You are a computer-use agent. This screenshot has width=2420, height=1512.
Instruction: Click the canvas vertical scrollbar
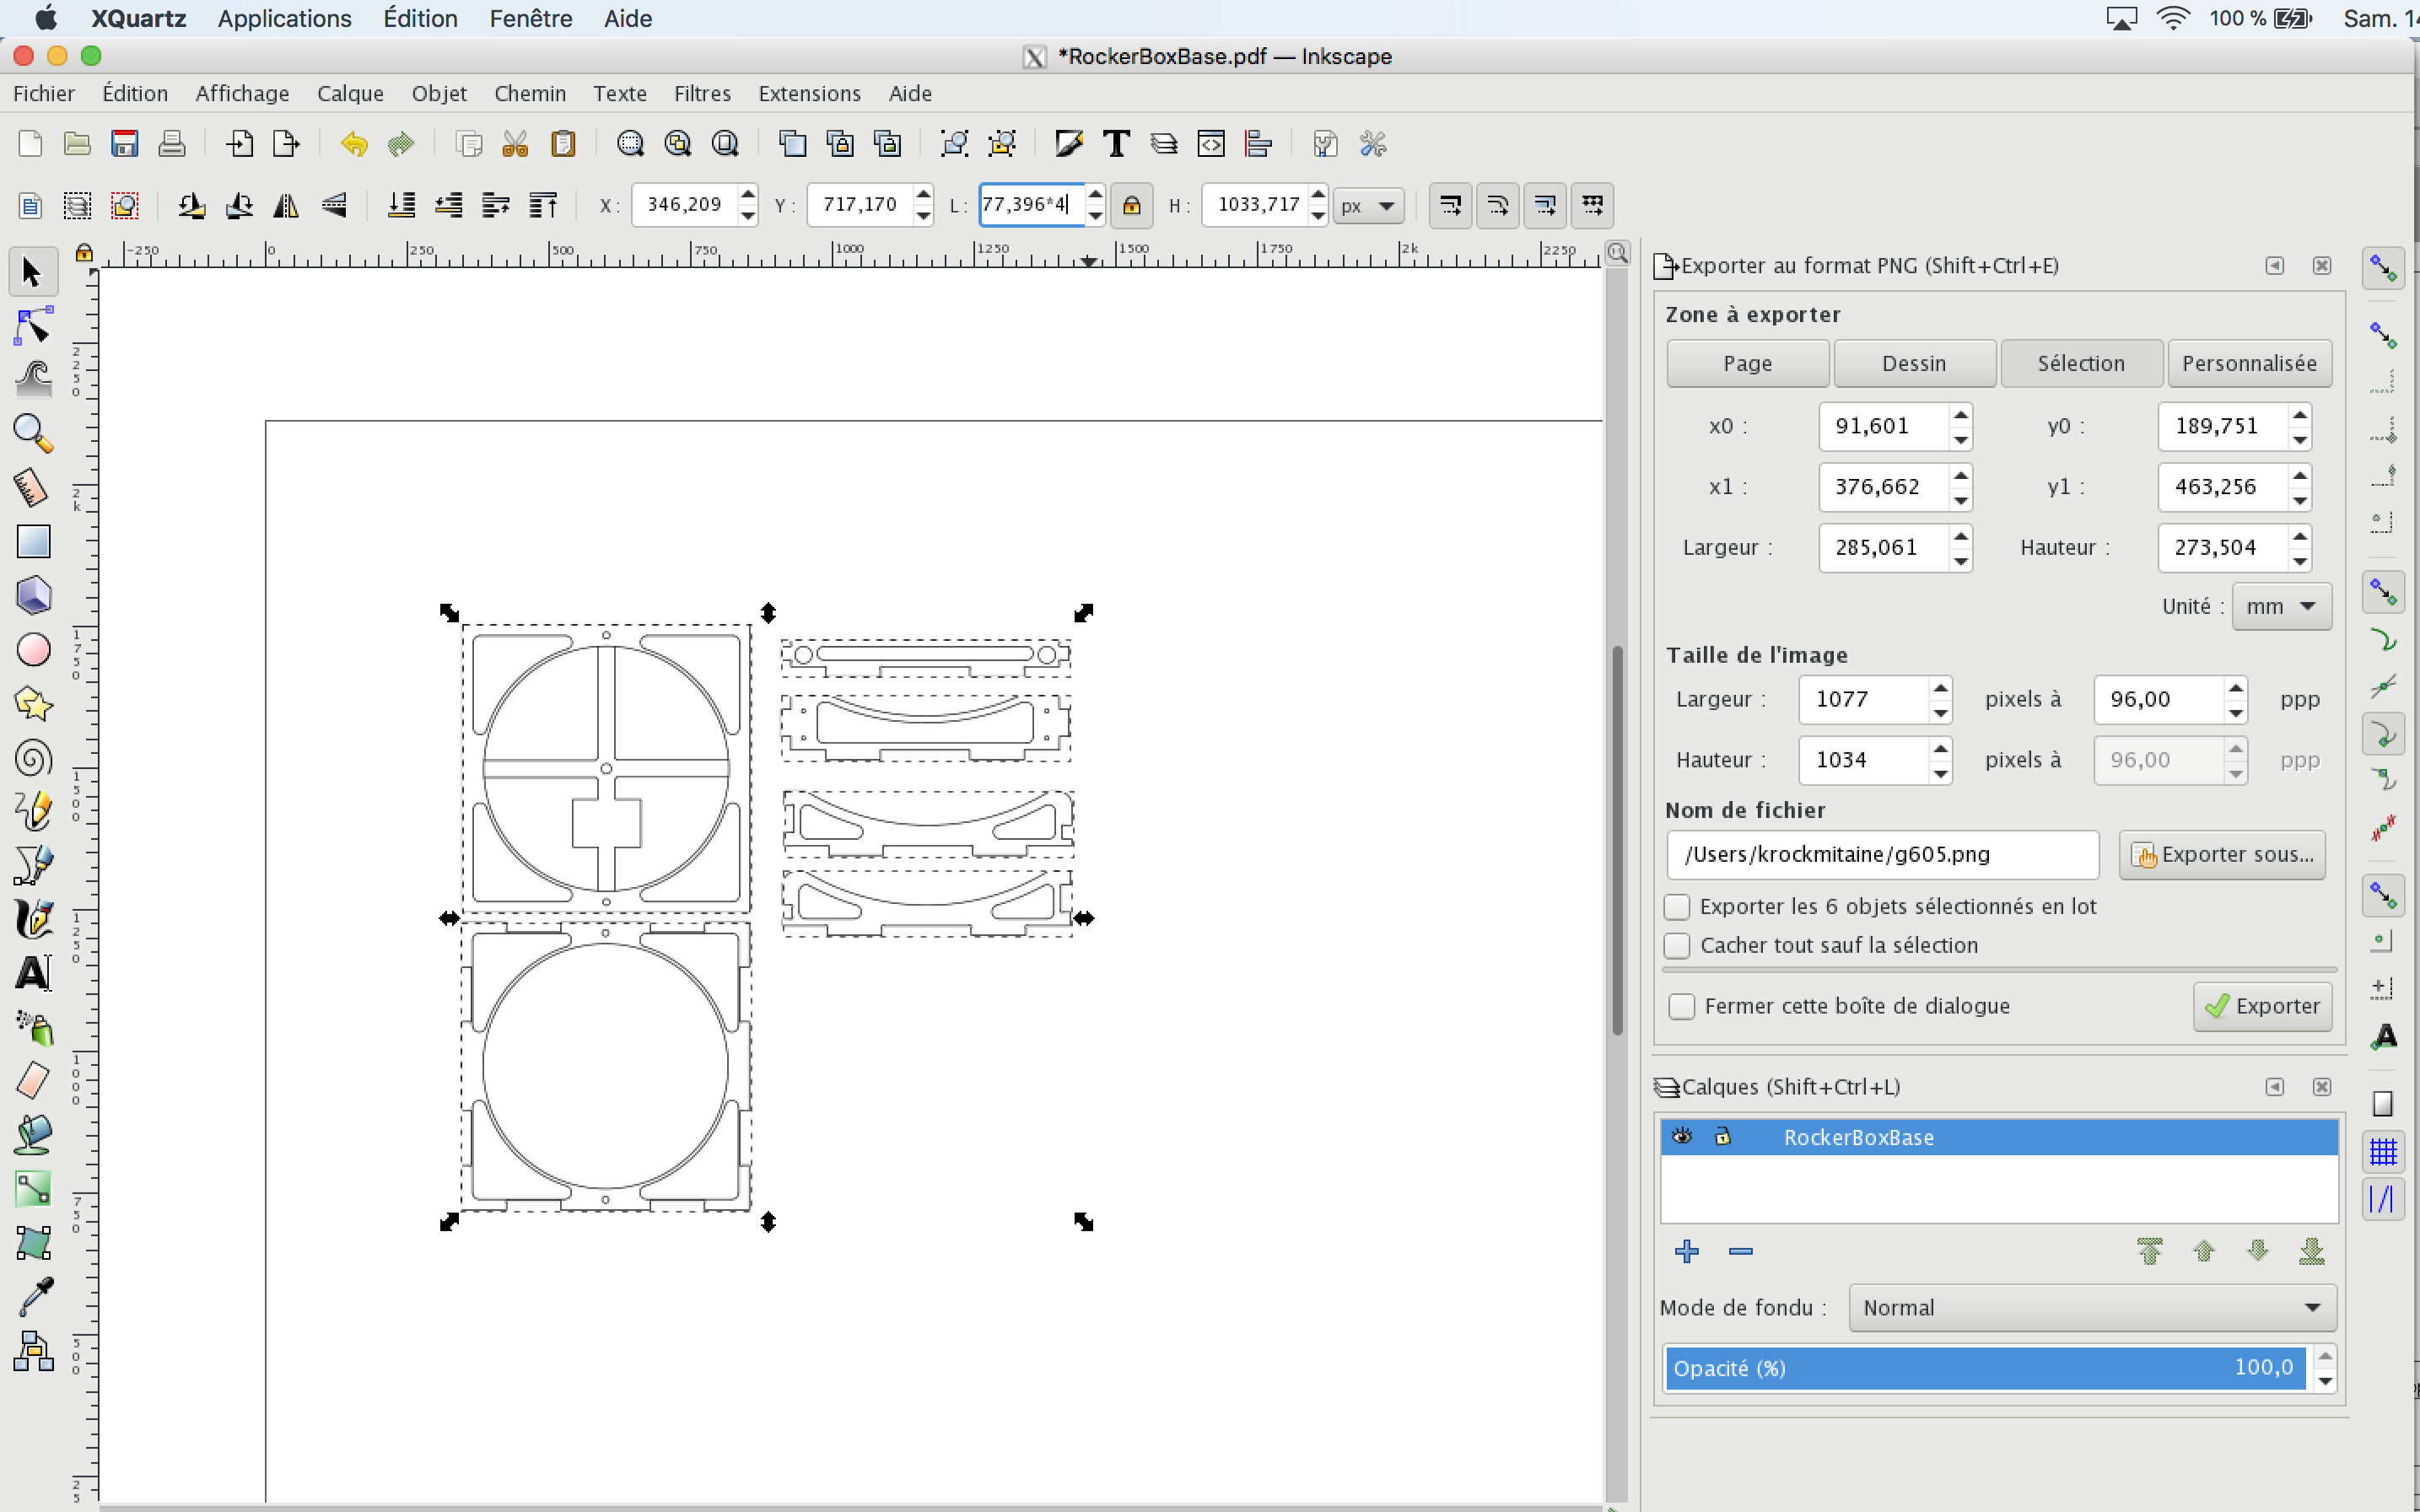point(1616,840)
